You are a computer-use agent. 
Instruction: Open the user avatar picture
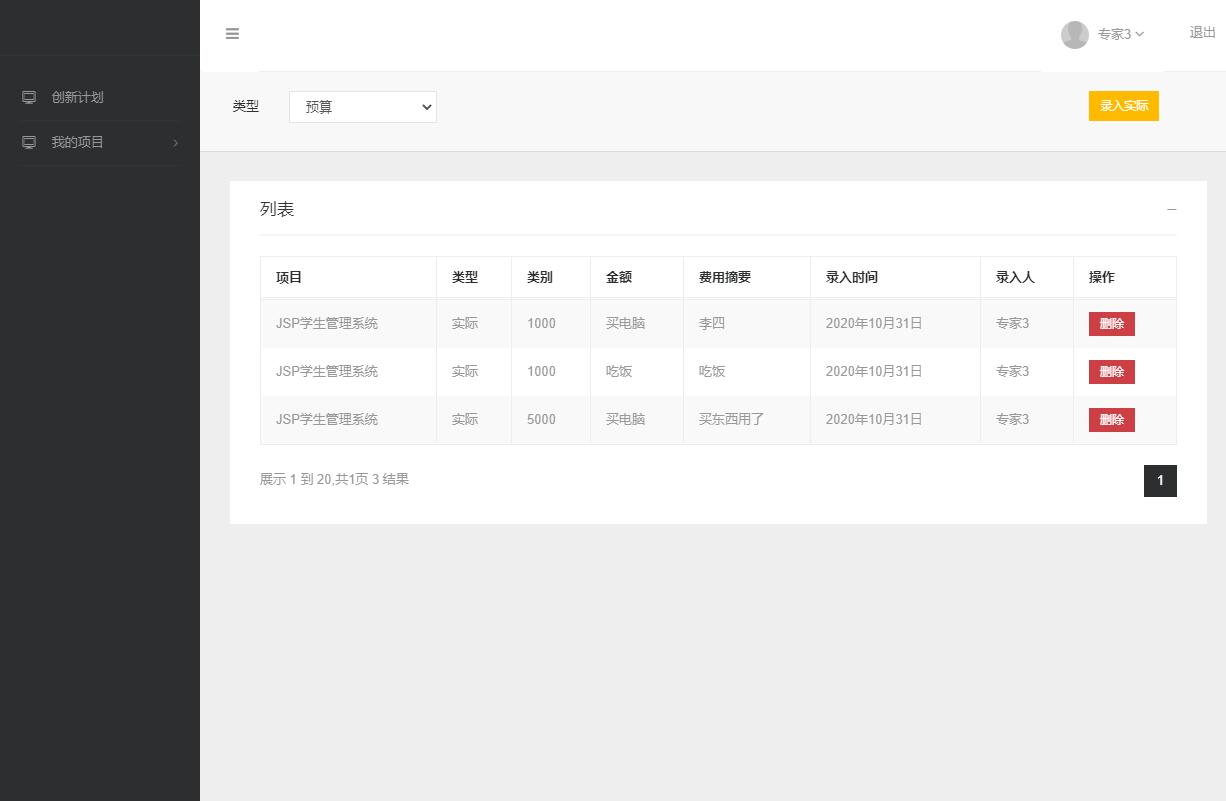click(x=1075, y=34)
